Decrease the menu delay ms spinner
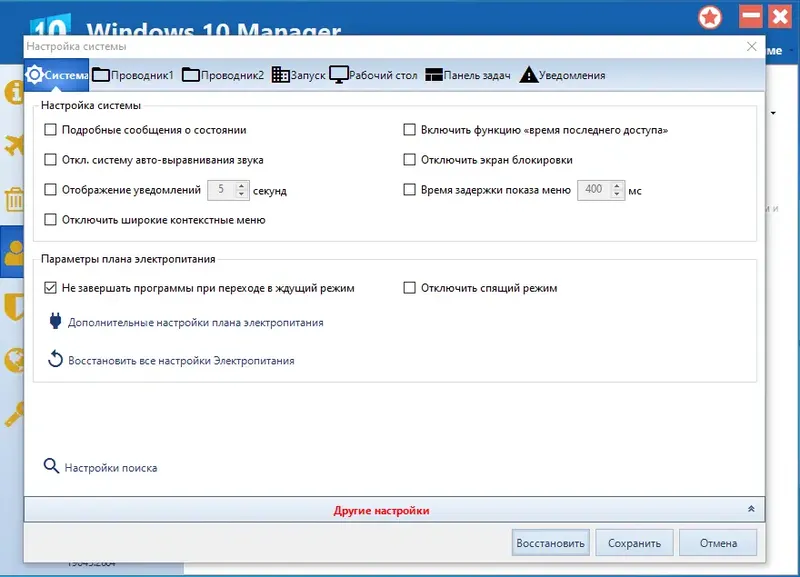The height and width of the screenshot is (577, 800). tap(617, 194)
